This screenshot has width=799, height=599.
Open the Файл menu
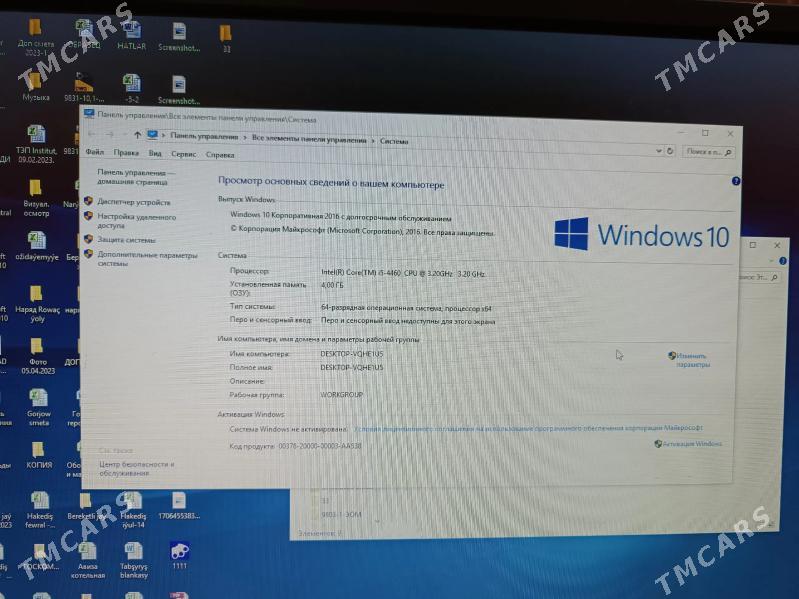click(95, 153)
